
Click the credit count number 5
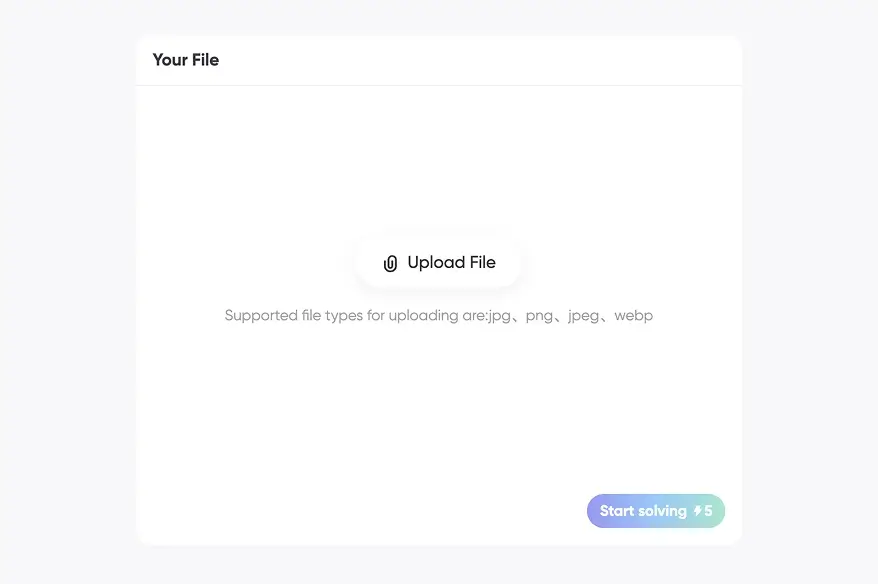coord(709,511)
